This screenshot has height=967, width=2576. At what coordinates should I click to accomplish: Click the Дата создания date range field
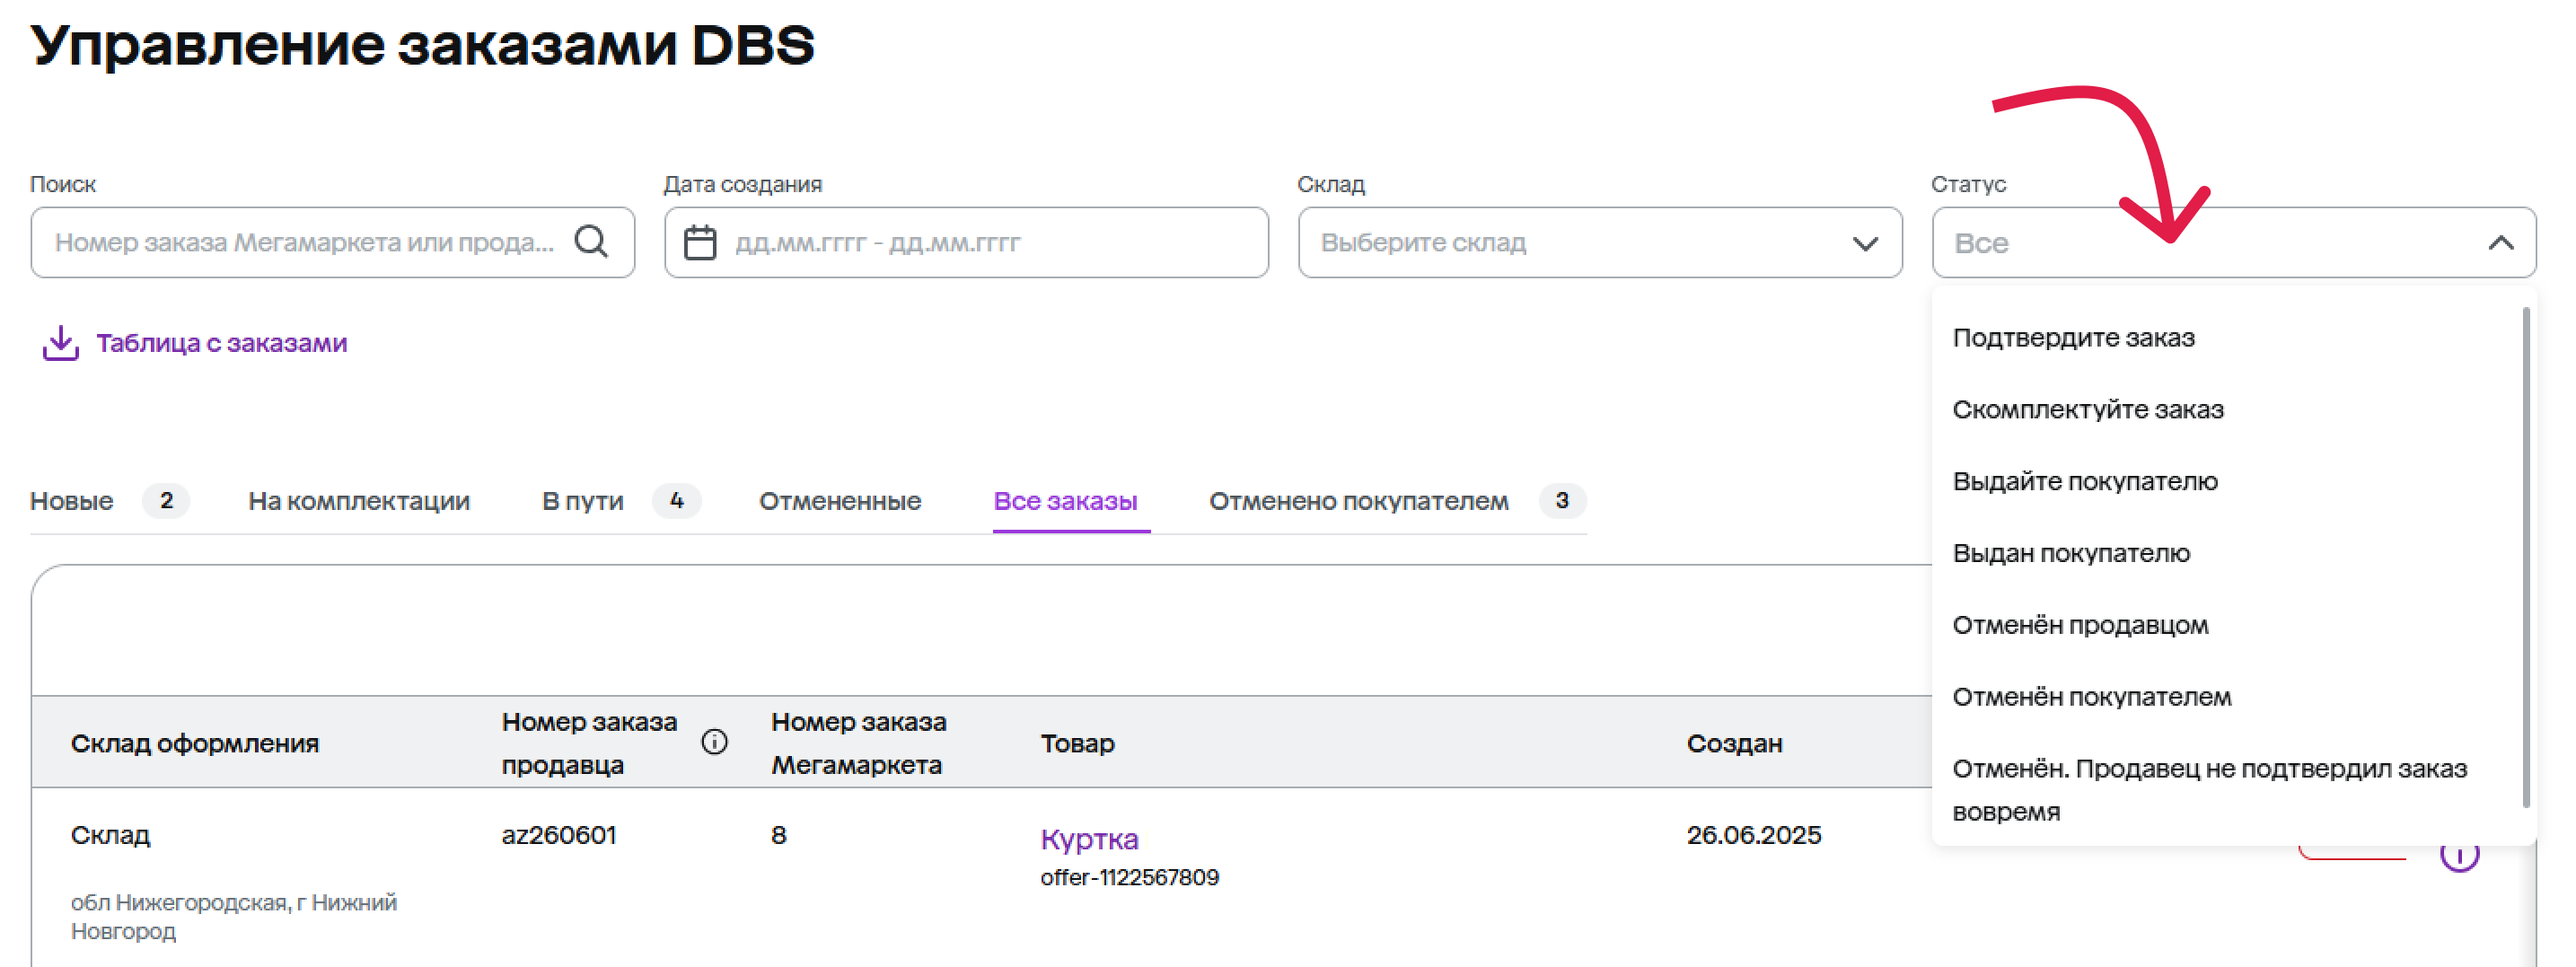(966, 243)
